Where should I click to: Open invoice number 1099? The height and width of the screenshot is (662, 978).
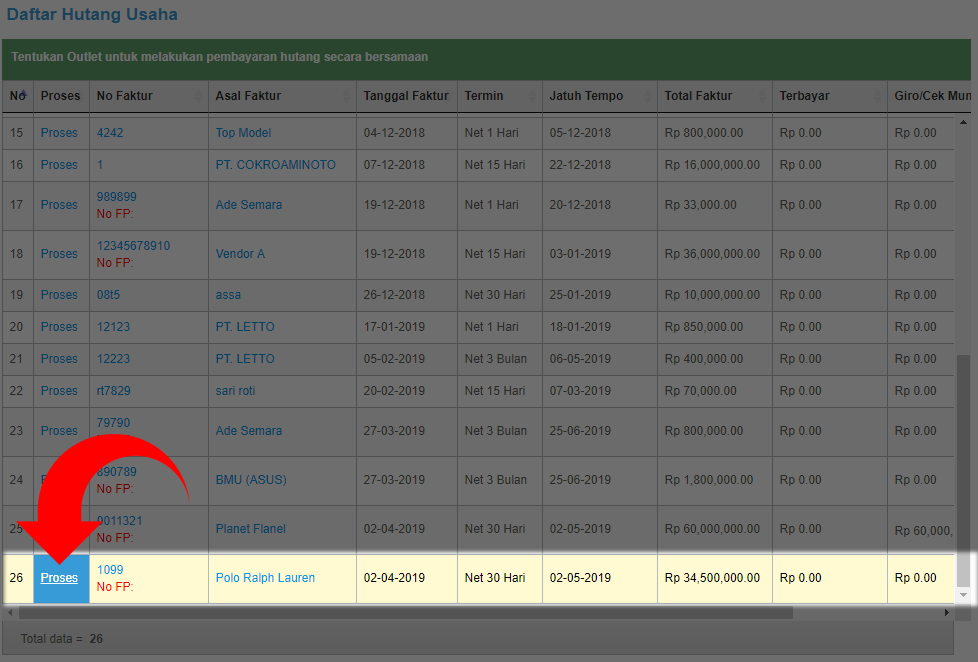tap(110, 570)
